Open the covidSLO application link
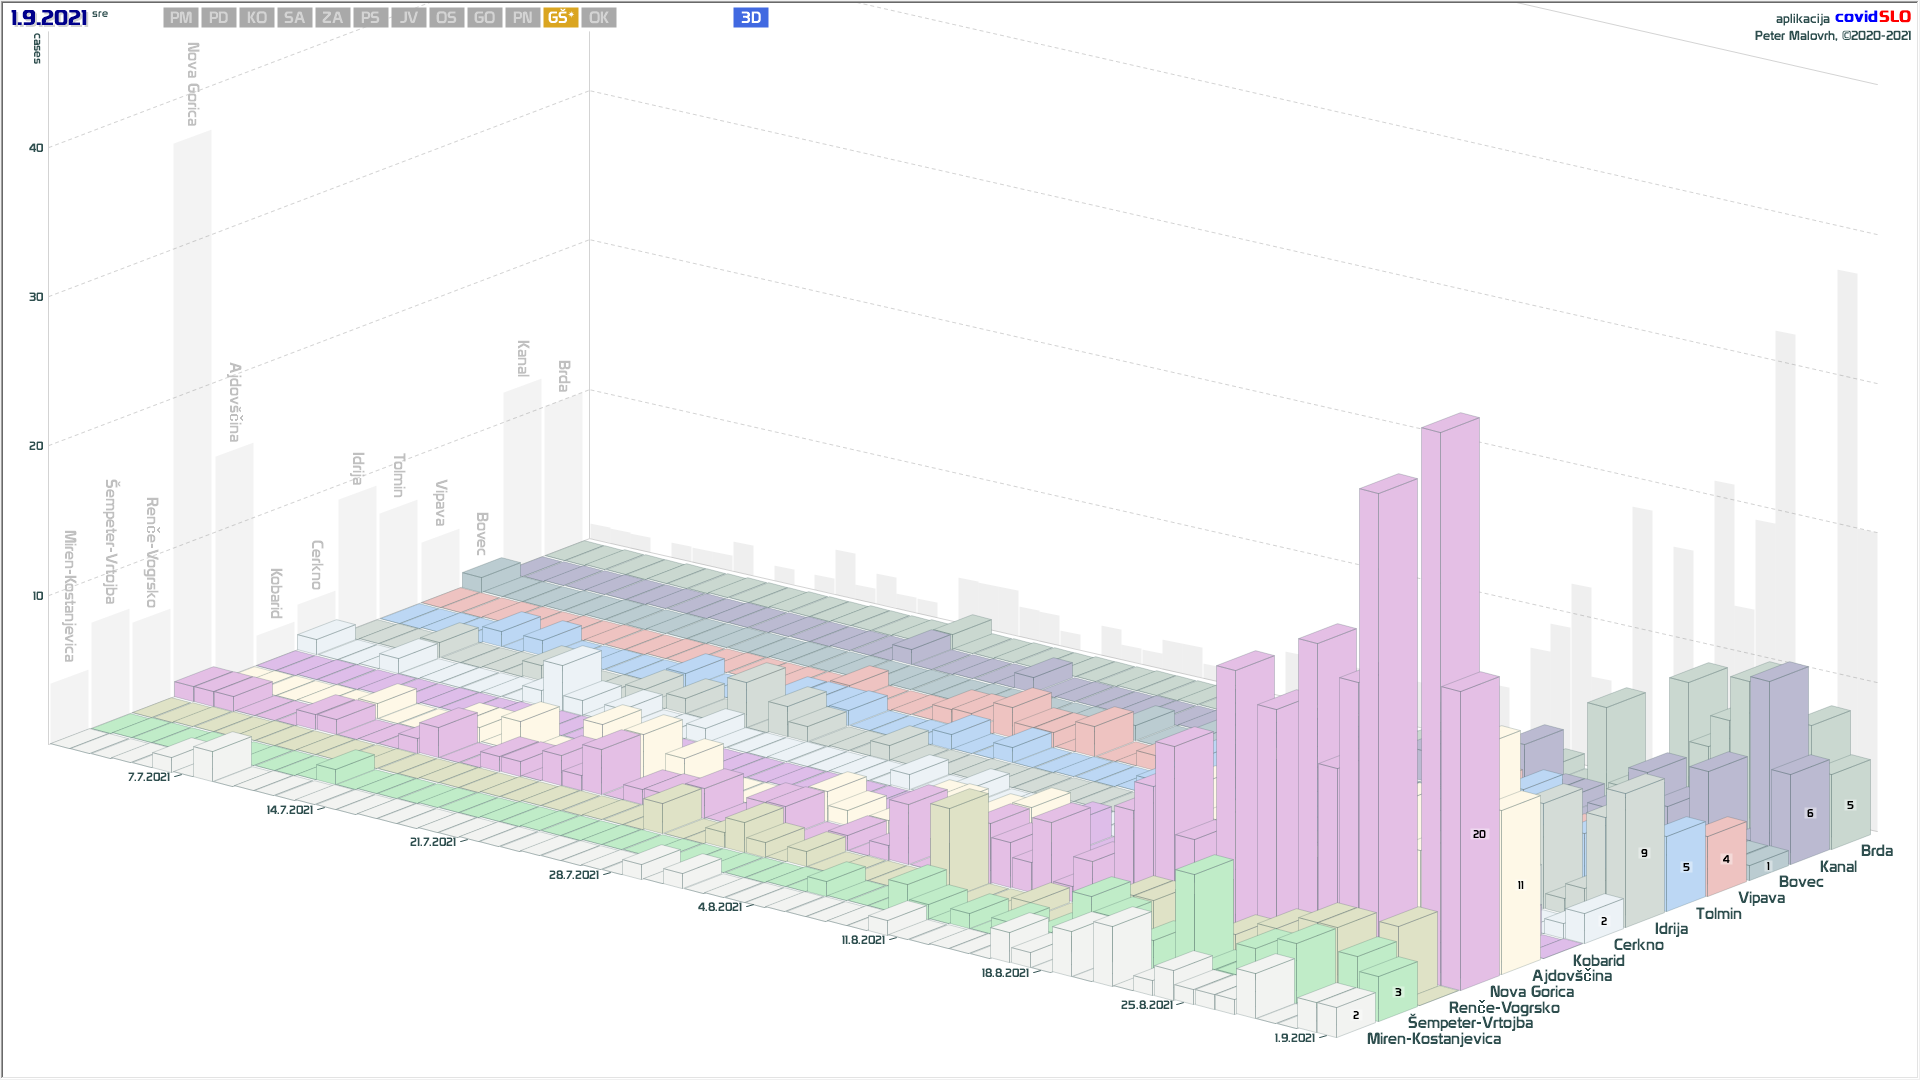 pyautogui.click(x=1872, y=17)
